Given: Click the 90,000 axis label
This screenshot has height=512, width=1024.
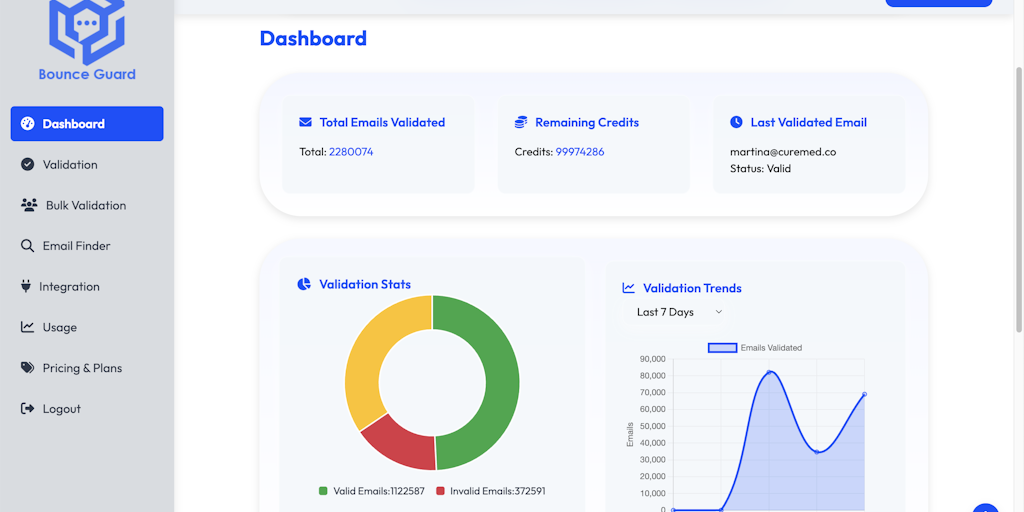Looking at the screenshot, I should (x=650, y=359).
